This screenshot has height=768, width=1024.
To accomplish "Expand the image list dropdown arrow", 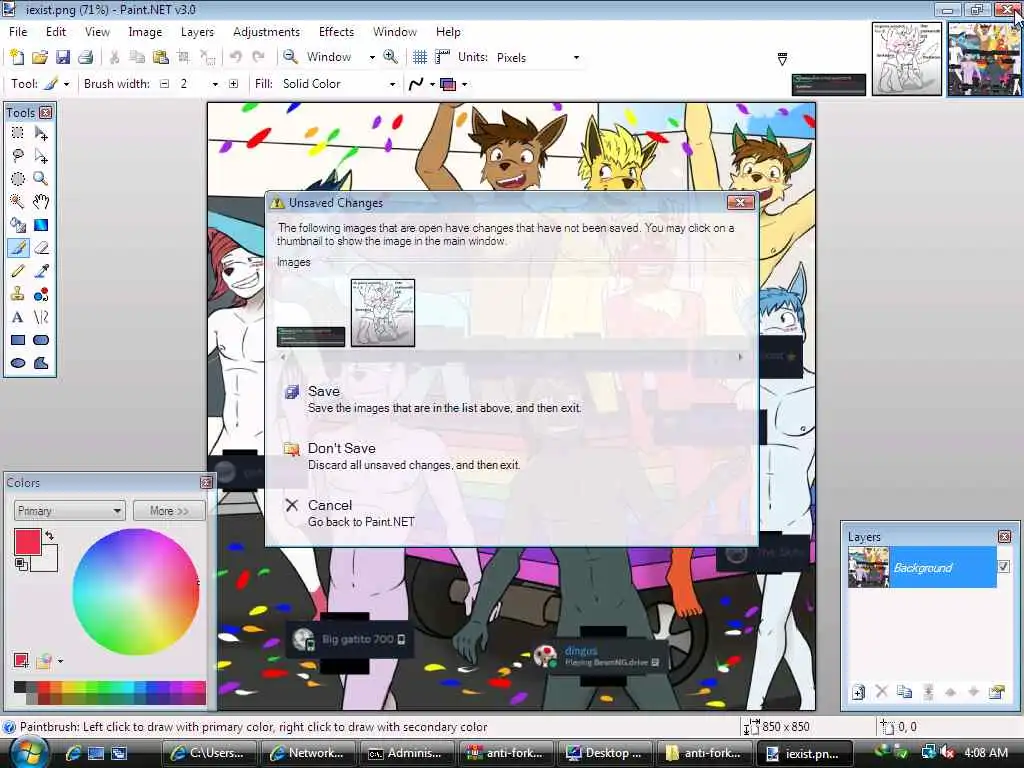I will (782, 59).
